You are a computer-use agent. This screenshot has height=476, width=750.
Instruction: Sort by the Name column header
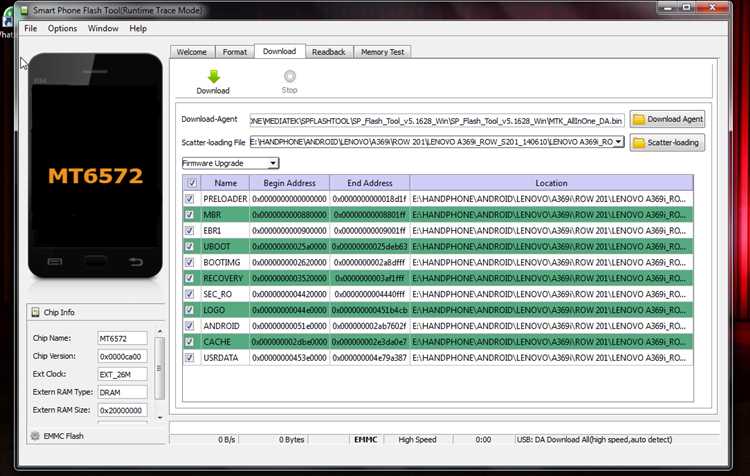point(225,183)
